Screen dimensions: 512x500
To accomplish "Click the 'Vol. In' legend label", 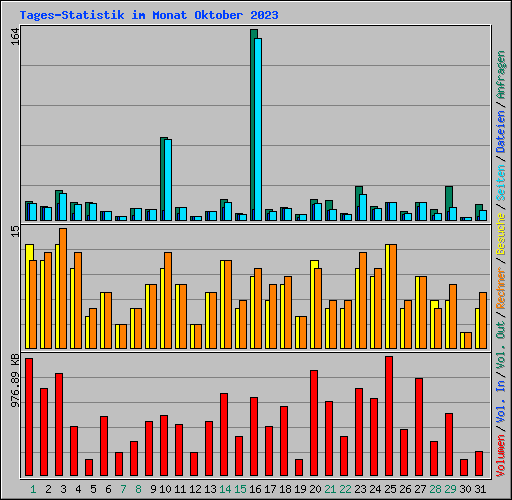I will point(501,402).
